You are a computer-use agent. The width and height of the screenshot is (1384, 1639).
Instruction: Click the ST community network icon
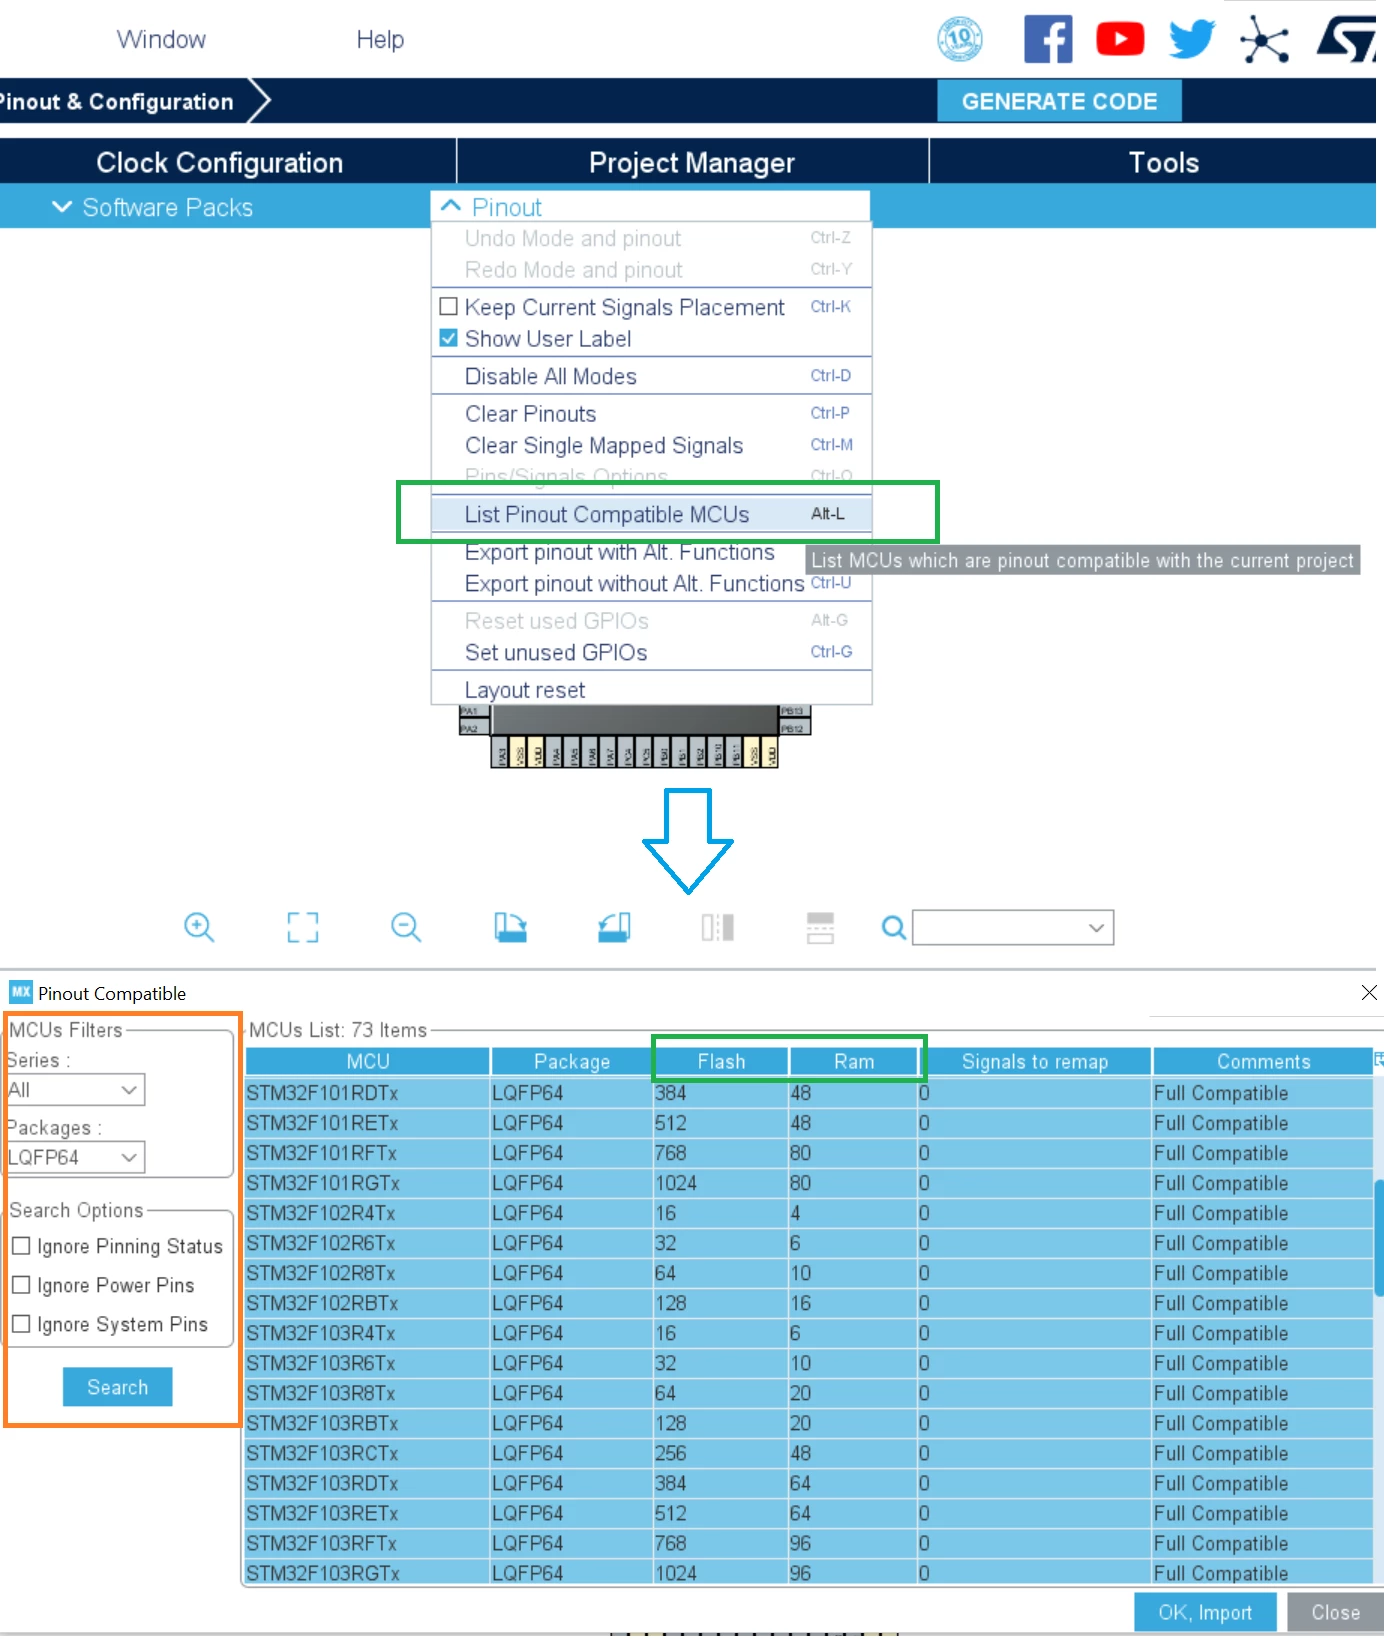[x=1265, y=40]
